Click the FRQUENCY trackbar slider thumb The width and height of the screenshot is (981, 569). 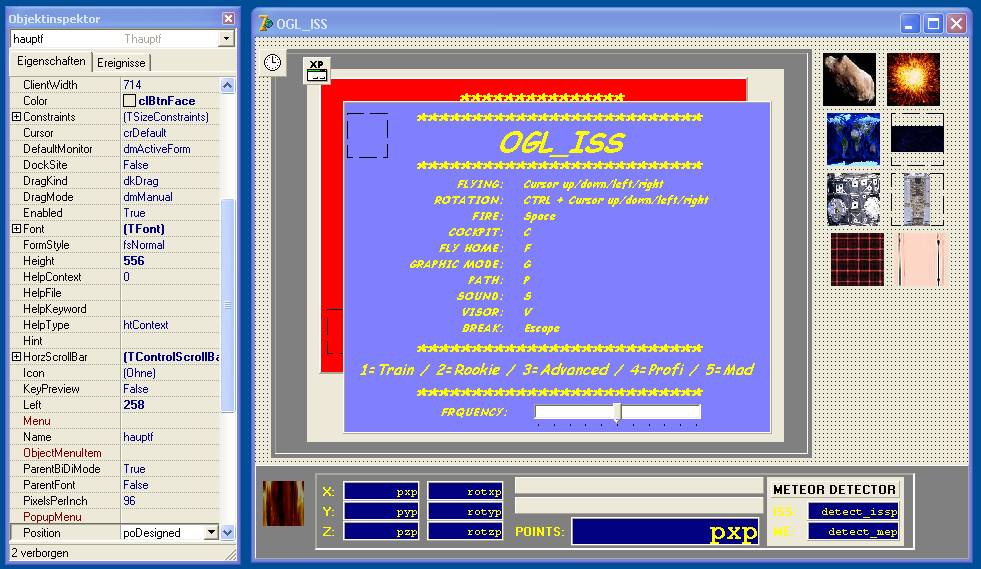(x=617, y=412)
